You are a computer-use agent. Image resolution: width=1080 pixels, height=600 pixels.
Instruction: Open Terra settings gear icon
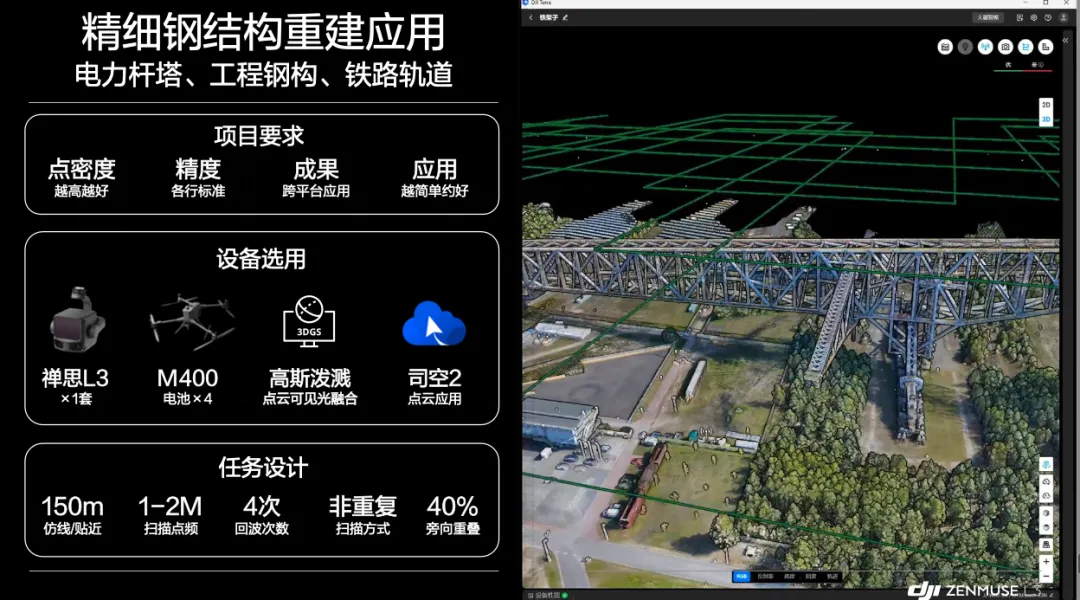[x=1034, y=17]
